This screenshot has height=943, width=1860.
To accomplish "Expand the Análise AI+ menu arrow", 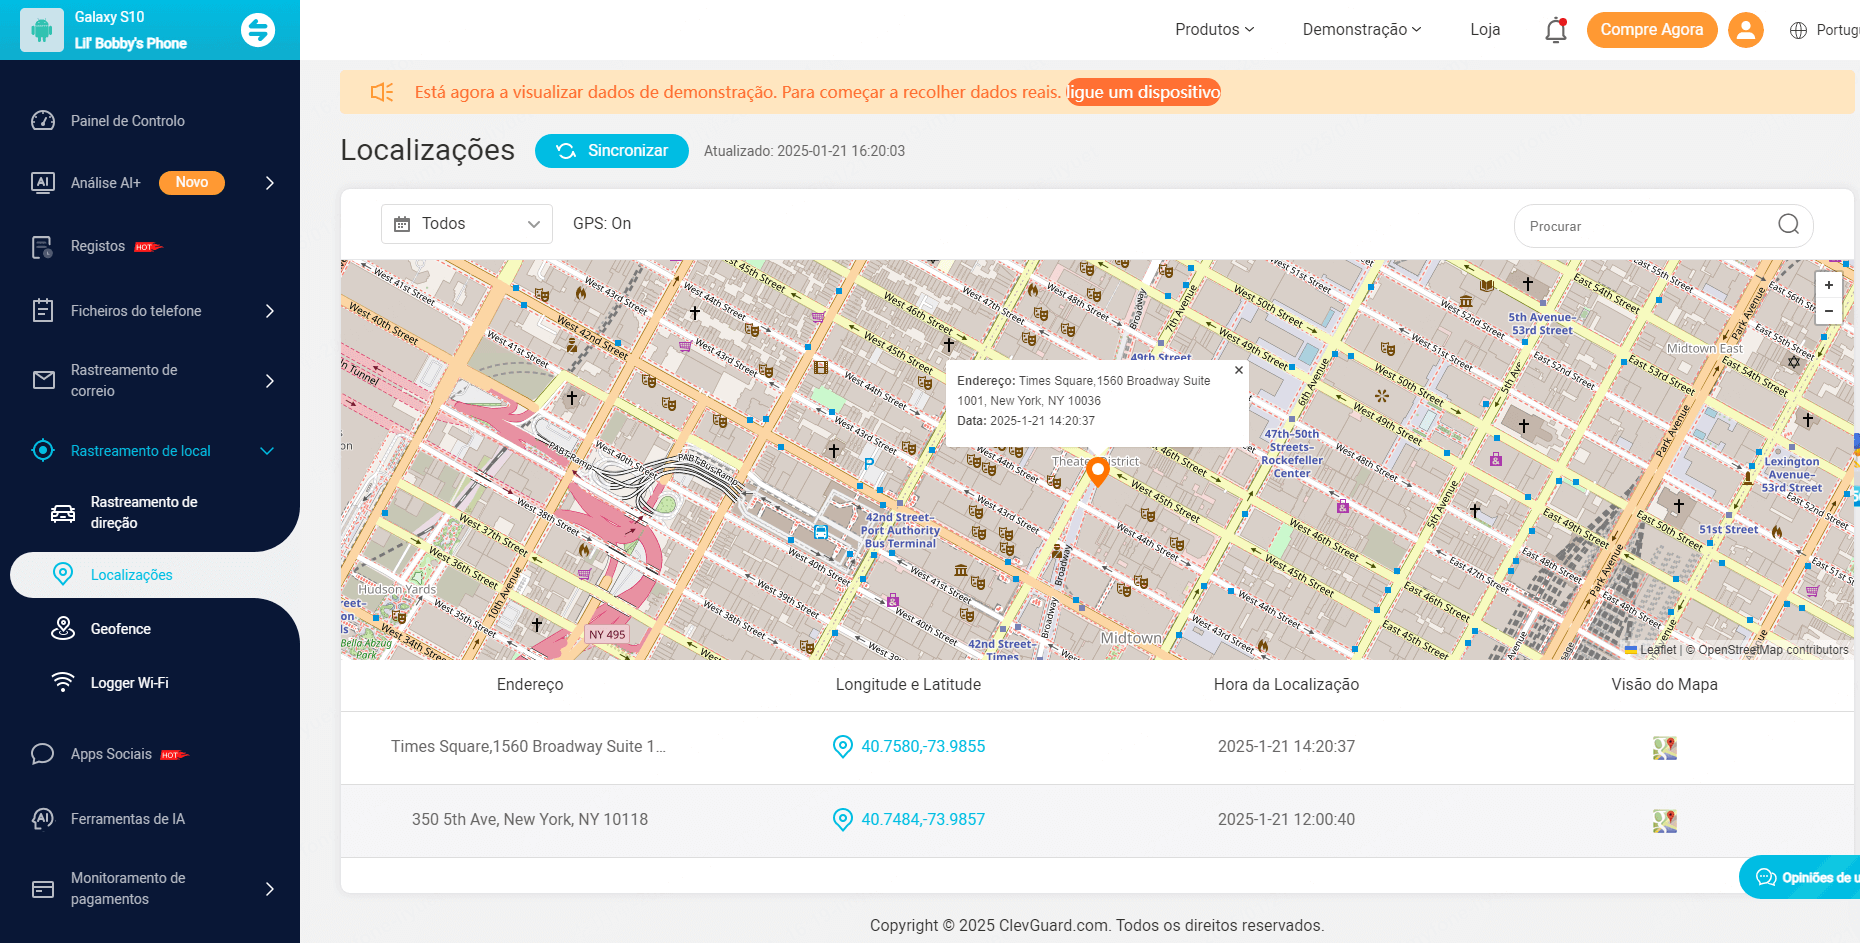I will tap(269, 183).
